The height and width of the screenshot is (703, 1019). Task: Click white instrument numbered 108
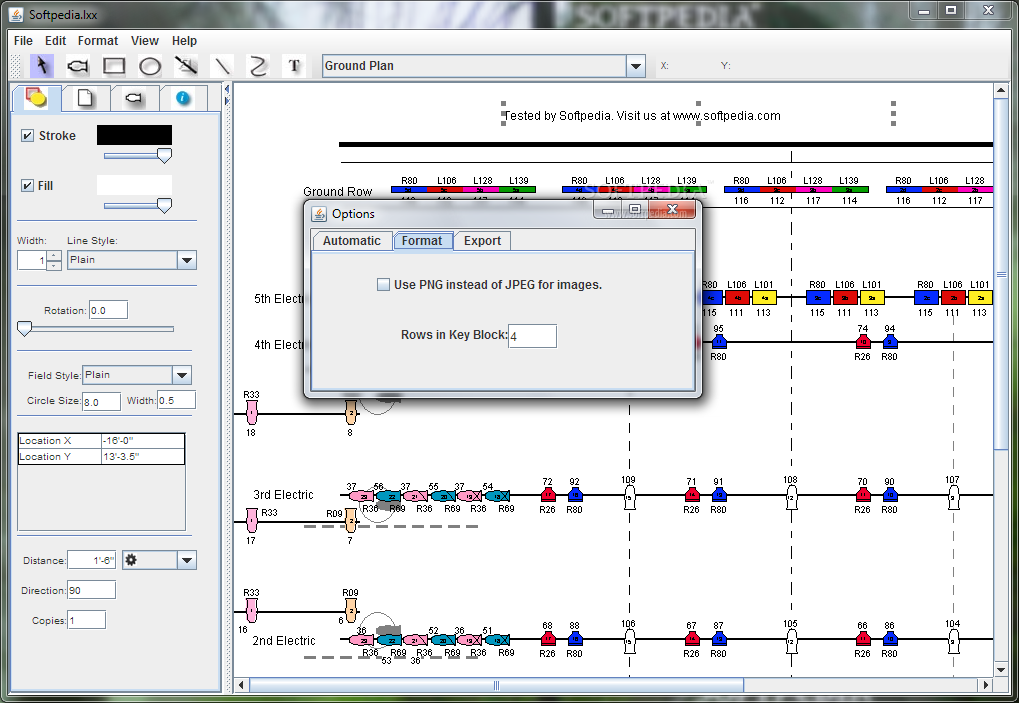[791, 498]
